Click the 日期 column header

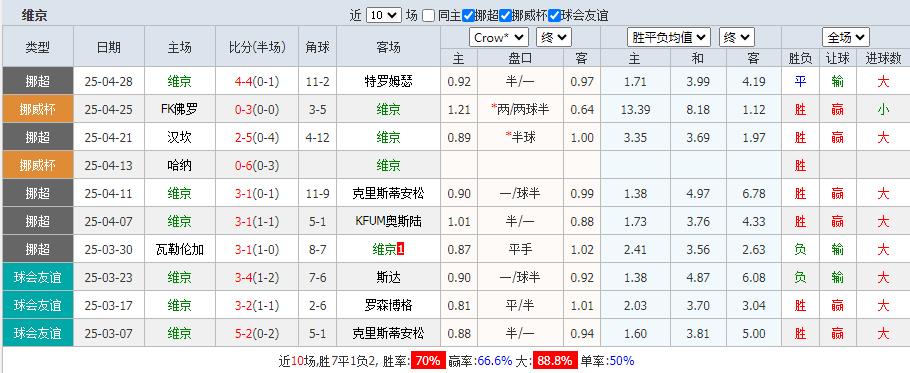[109, 47]
